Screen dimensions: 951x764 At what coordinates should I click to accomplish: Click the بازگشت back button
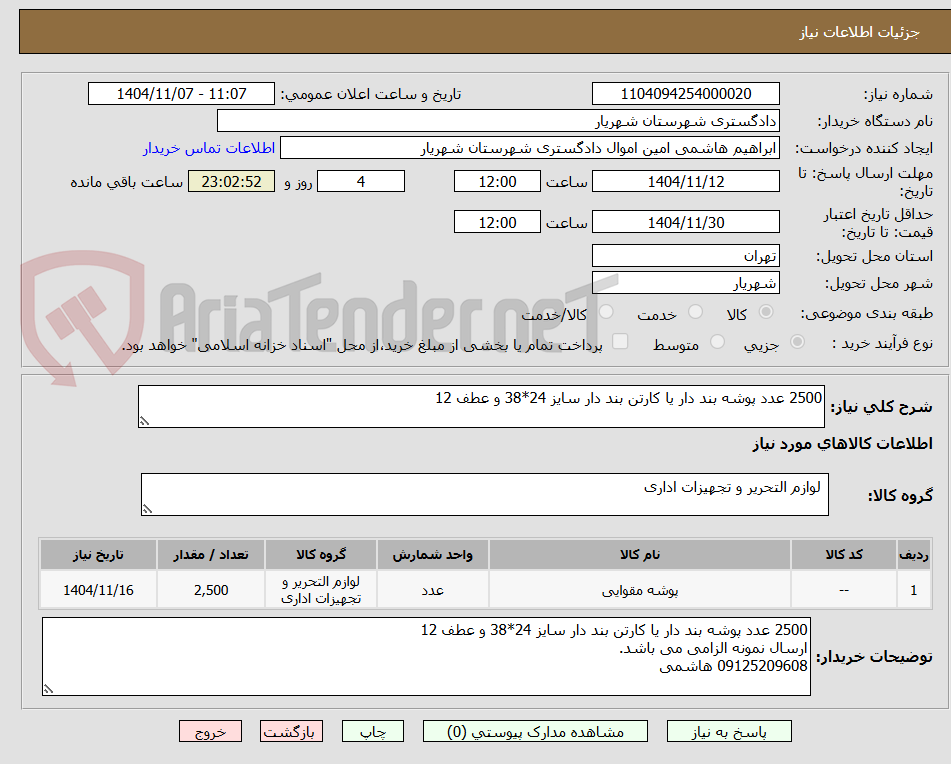point(291,731)
